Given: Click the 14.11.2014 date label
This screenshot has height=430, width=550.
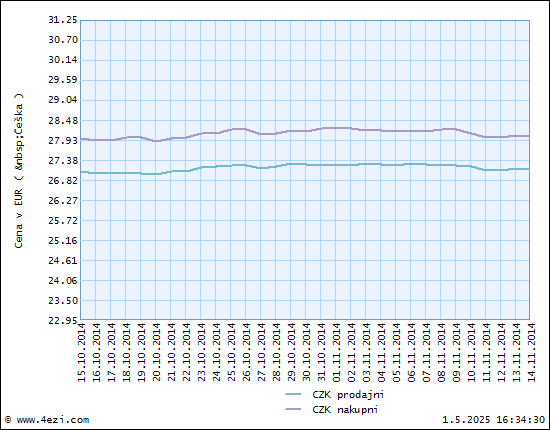Looking at the screenshot, I should (x=531, y=352).
